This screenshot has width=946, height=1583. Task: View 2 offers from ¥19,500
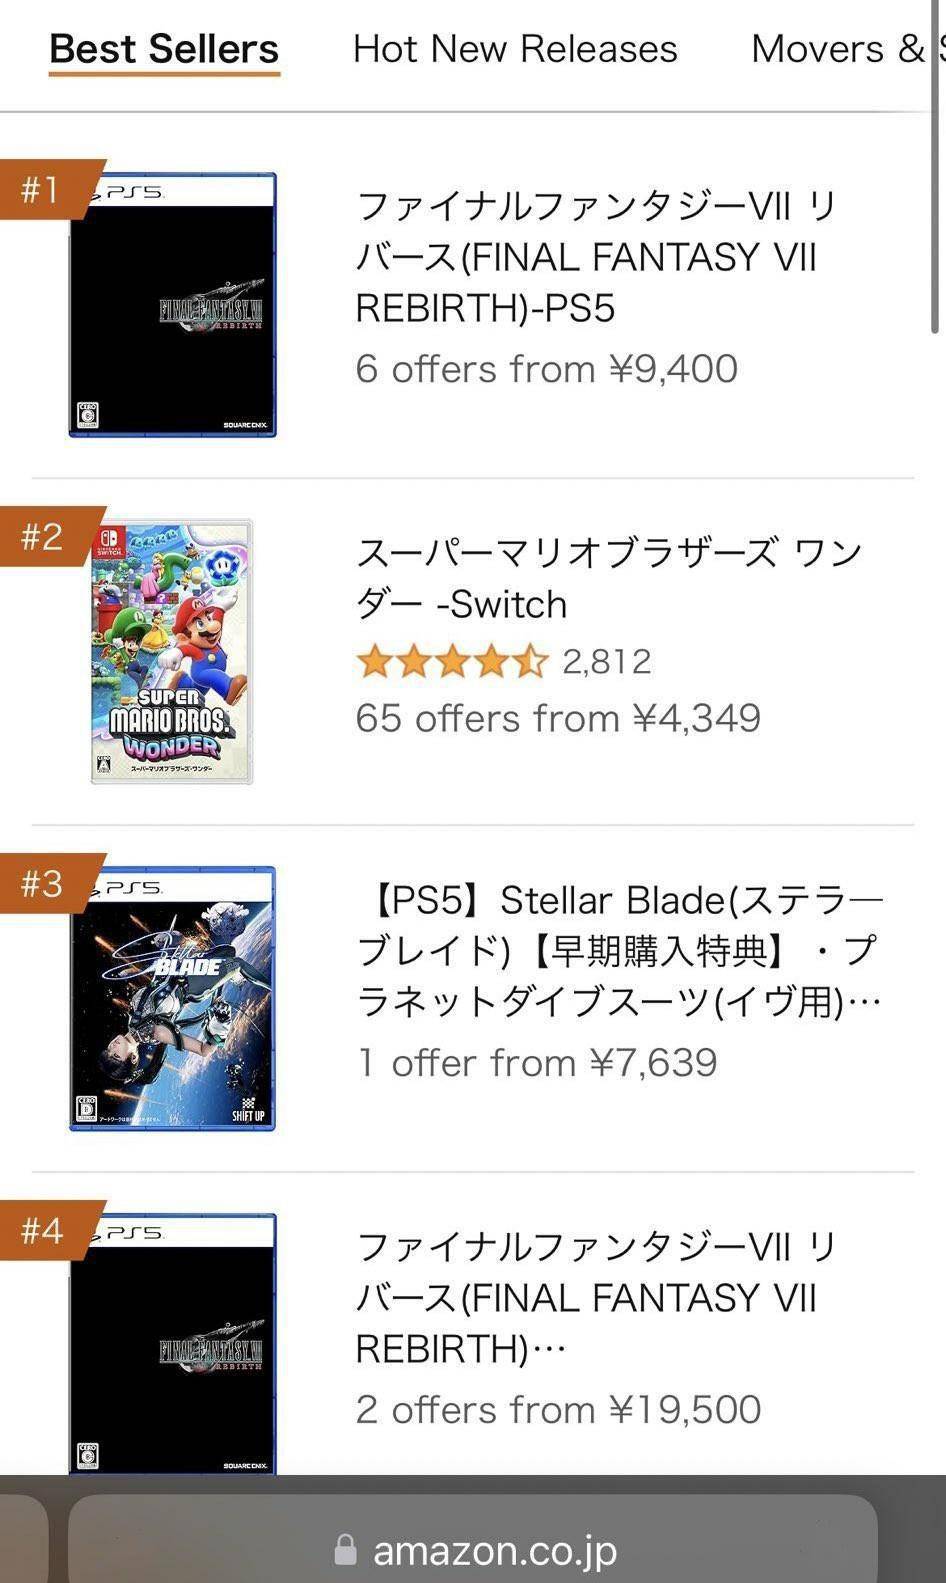tap(558, 1410)
